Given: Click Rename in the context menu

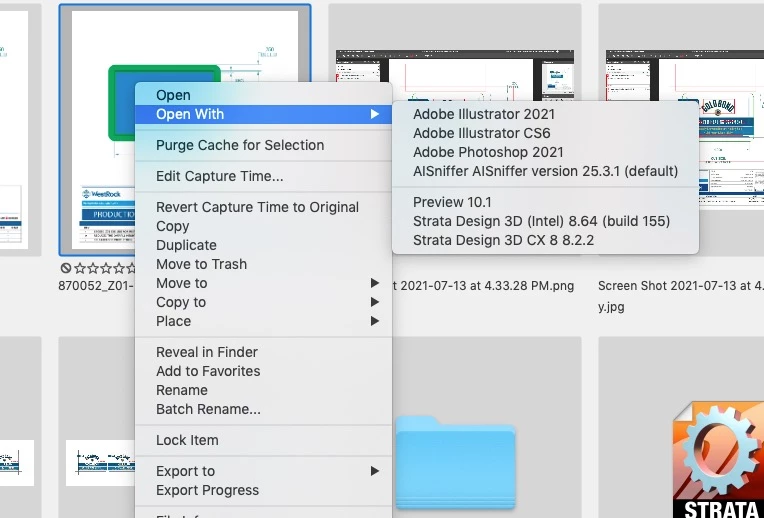Looking at the screenshot, I should (263, 390).
